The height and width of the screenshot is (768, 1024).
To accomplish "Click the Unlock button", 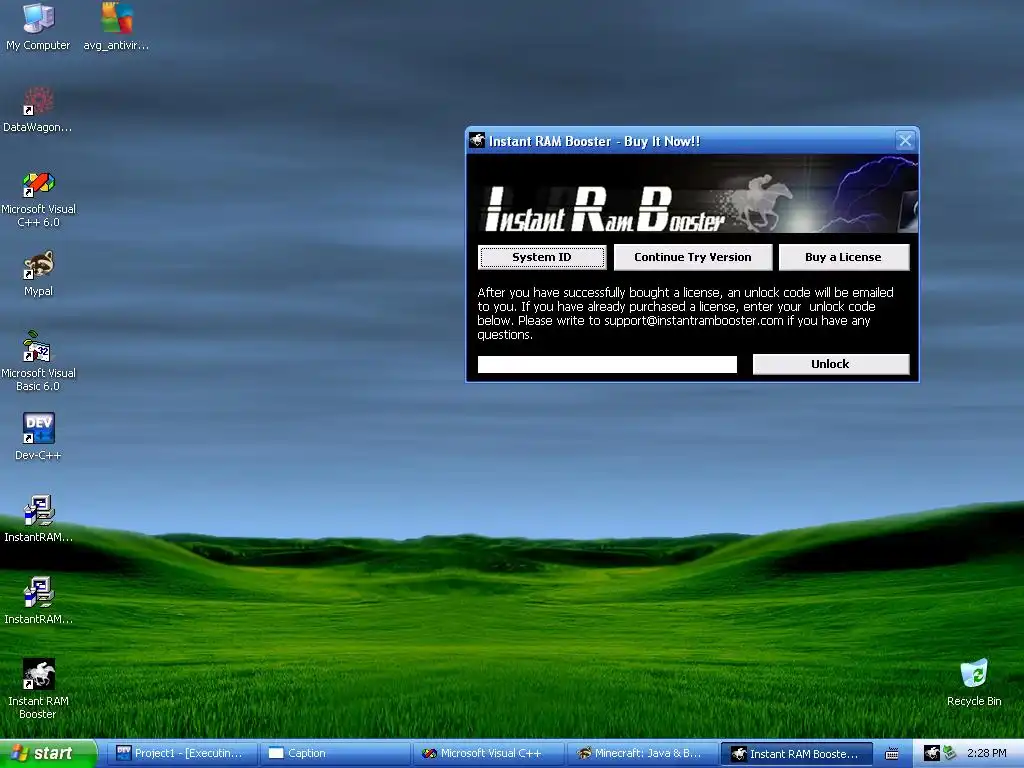I will pos(831,364).
